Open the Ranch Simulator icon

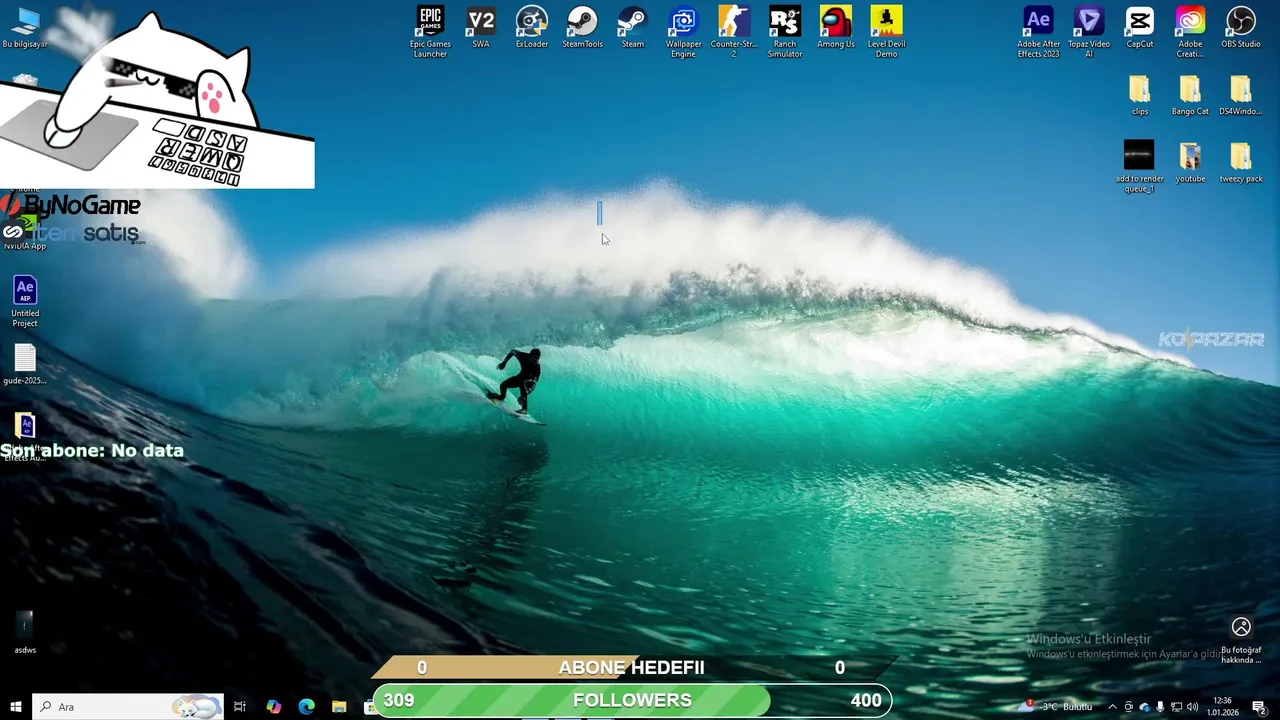[785, 32]
